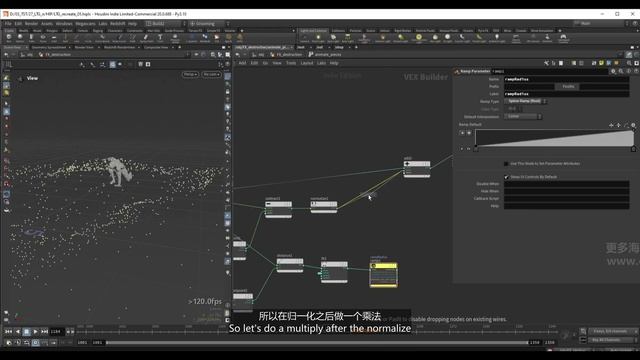The height and width of the screenshot is (360, 640).
Task: Click the network view back arrow icon
Action: point(238,55)
